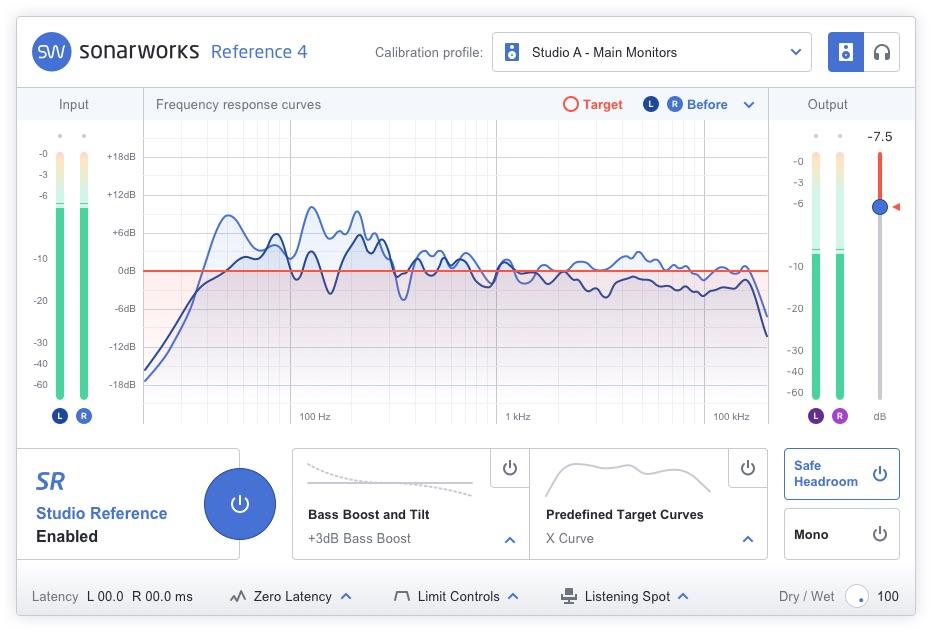Click the Sonarworks SW logo icon
The image size is (932, 632).
[x=51, y=52]
